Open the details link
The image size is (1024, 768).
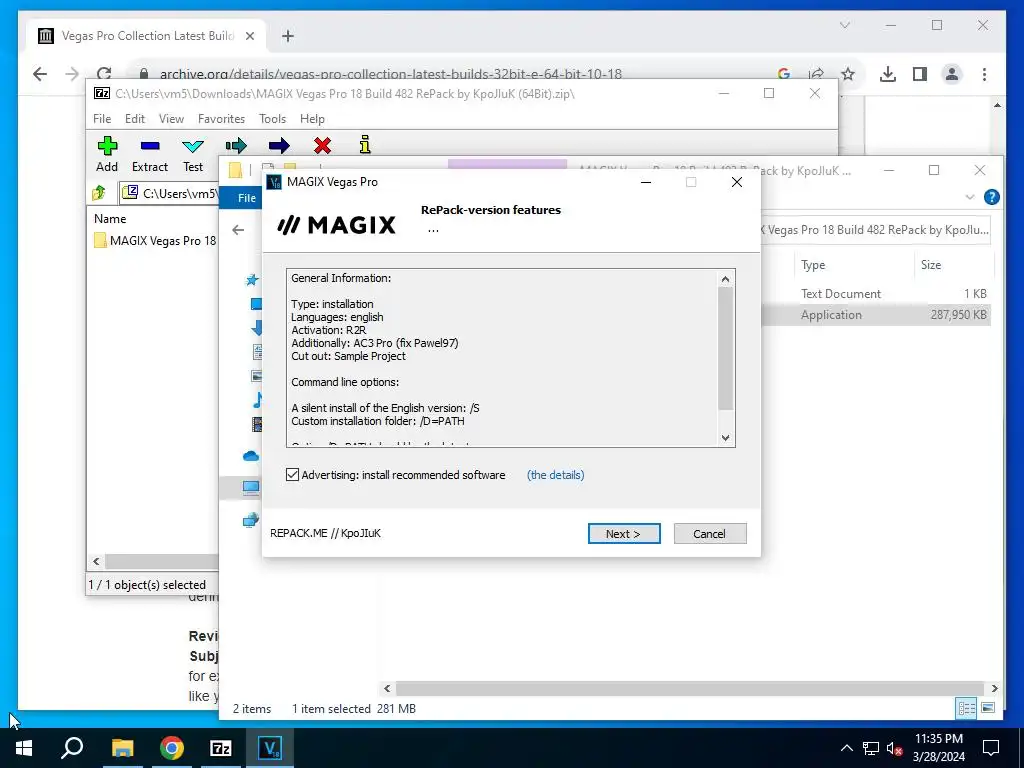(555, 475)
